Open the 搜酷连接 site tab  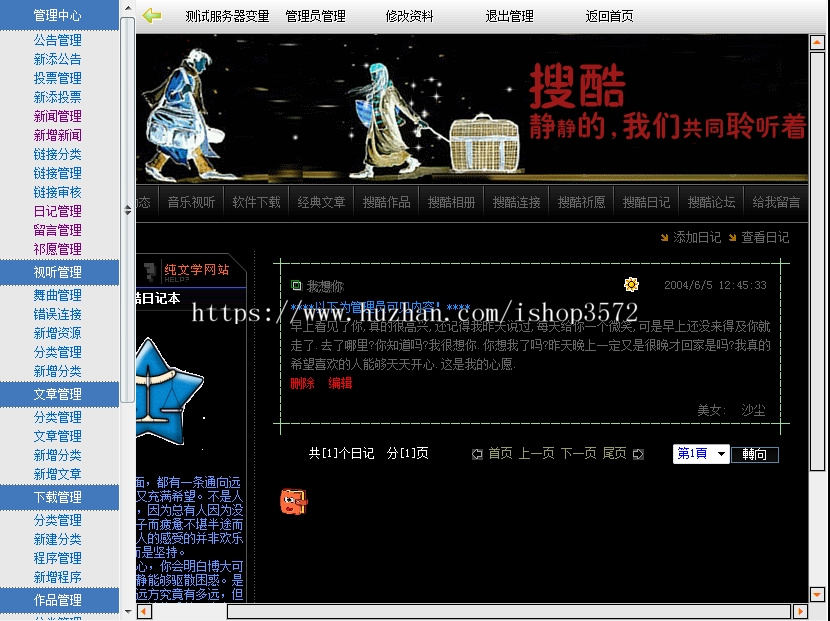(517, 202)
